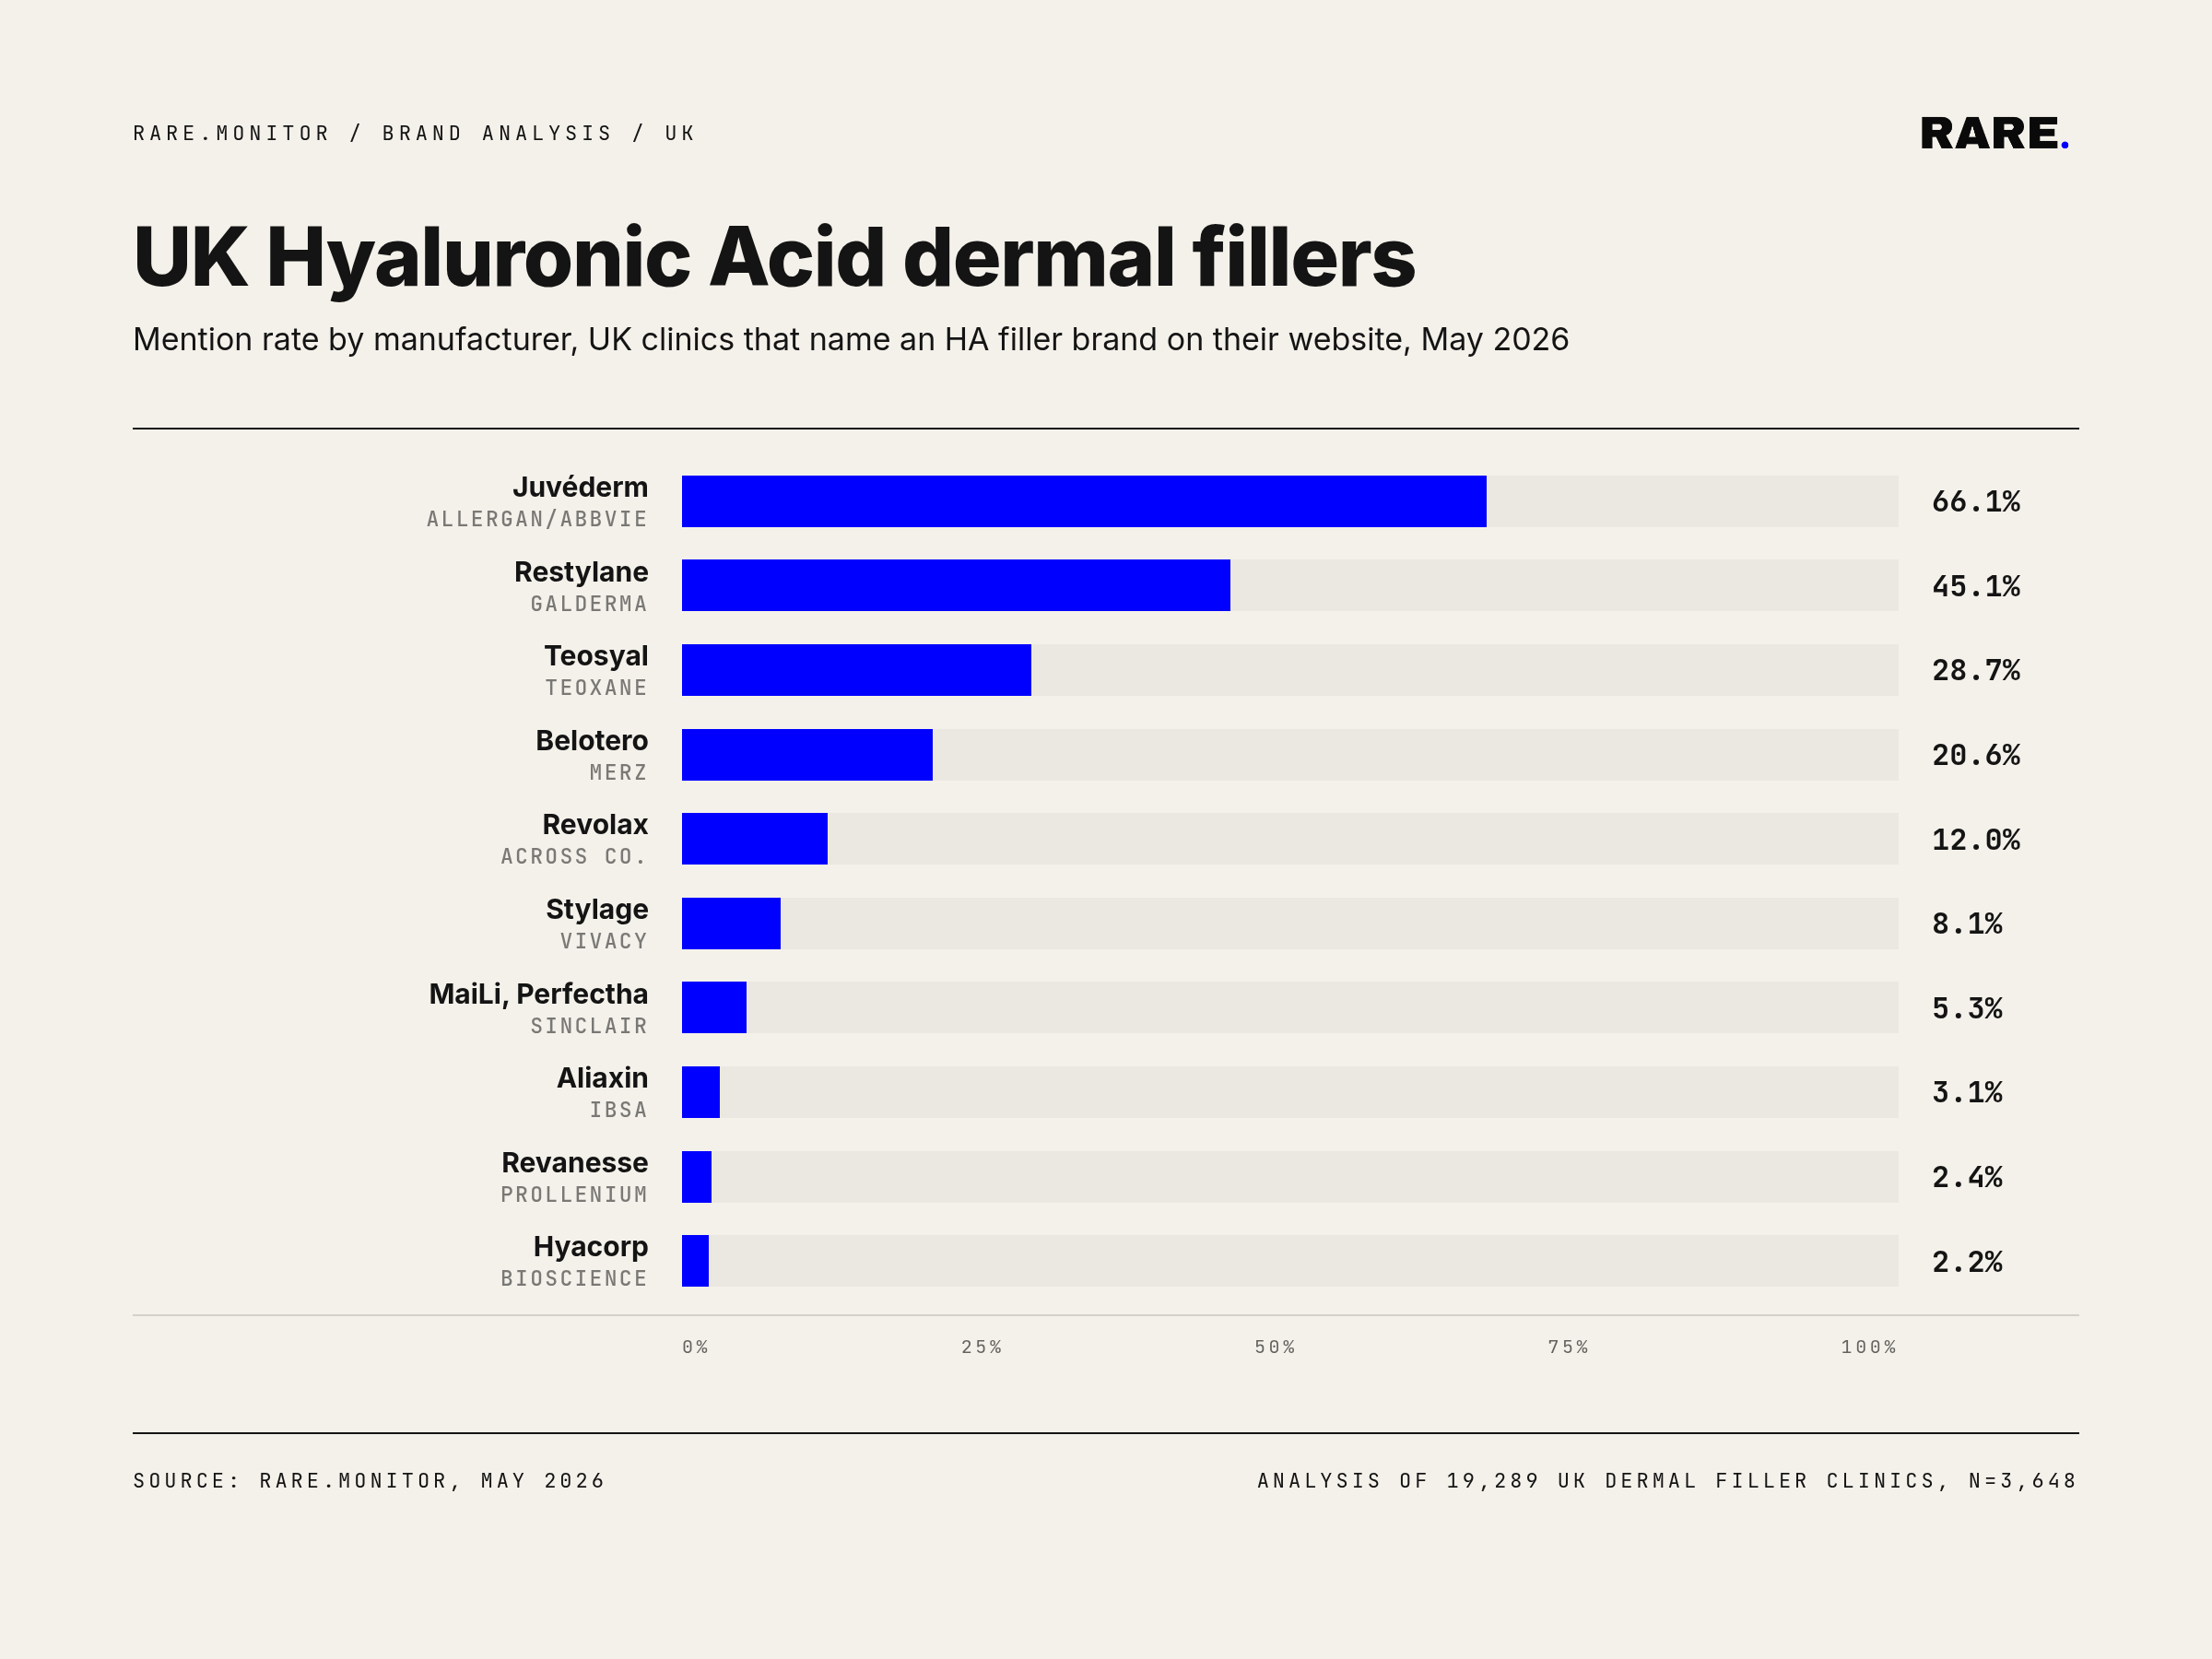The image size is (2212, 1659).
Task: Select the Stylage label
Action: (597, 910)
